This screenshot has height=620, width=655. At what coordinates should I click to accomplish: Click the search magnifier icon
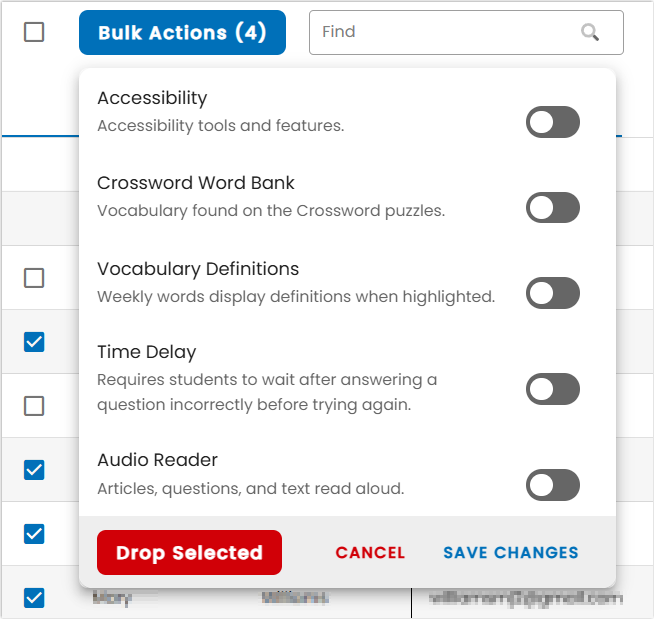click(x=590, y=32)
